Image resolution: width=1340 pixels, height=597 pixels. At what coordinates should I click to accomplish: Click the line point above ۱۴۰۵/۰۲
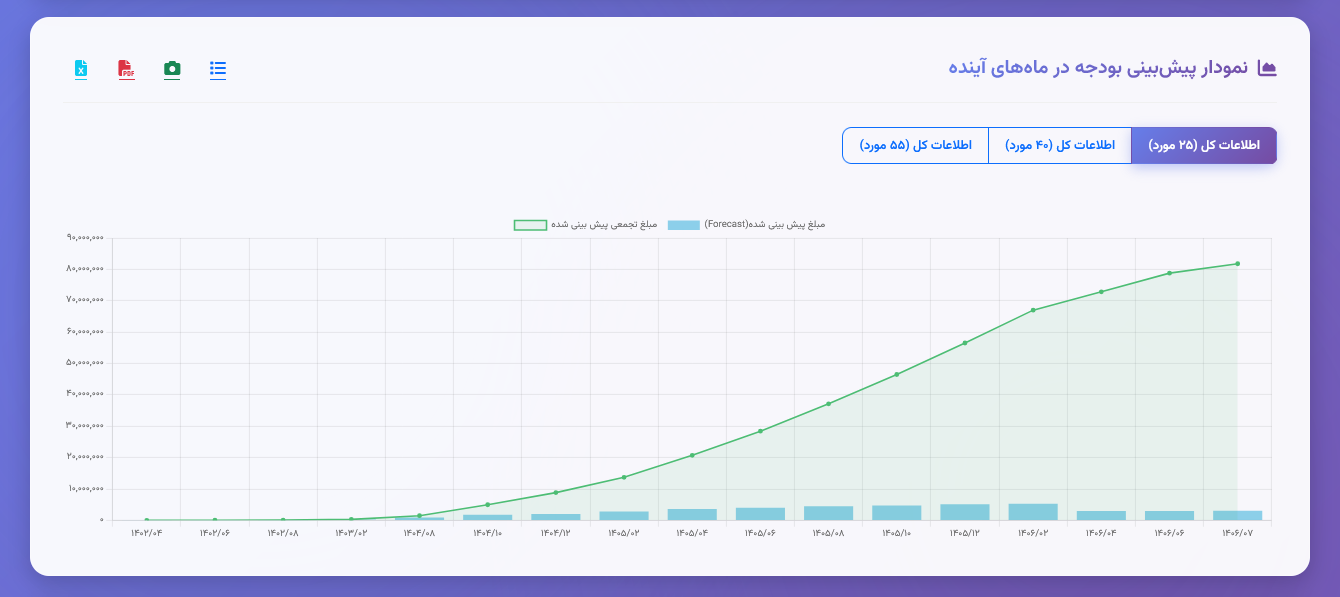pyautogui.click(x=624, y=477)
